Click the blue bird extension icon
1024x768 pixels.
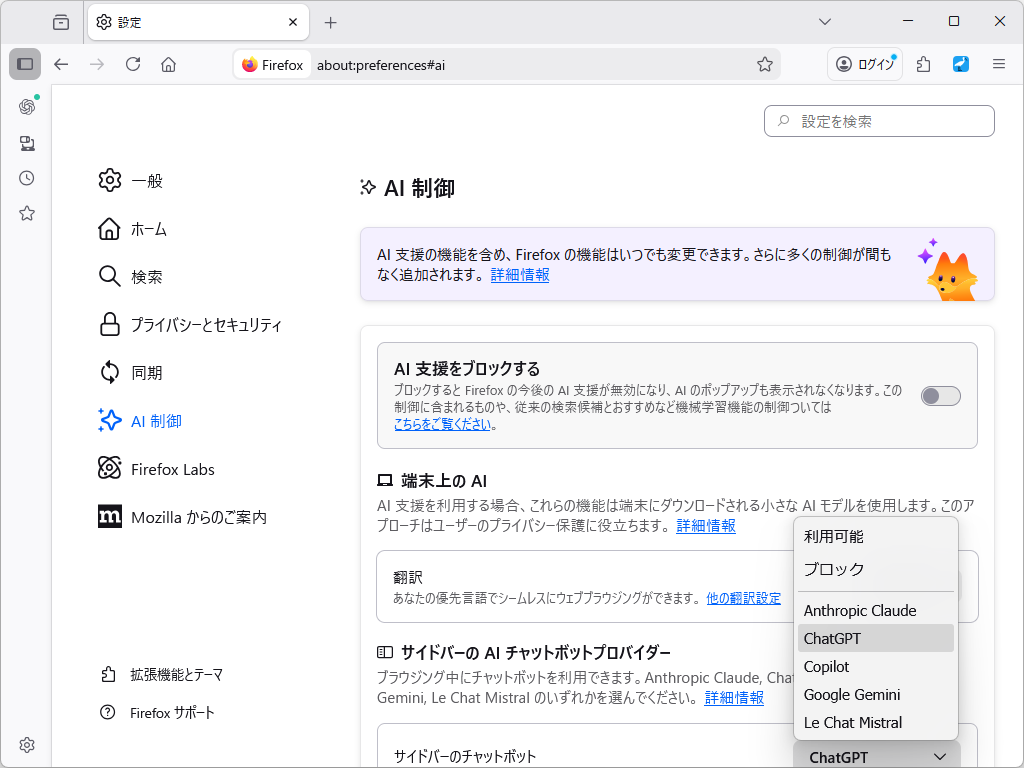(960, 64)
